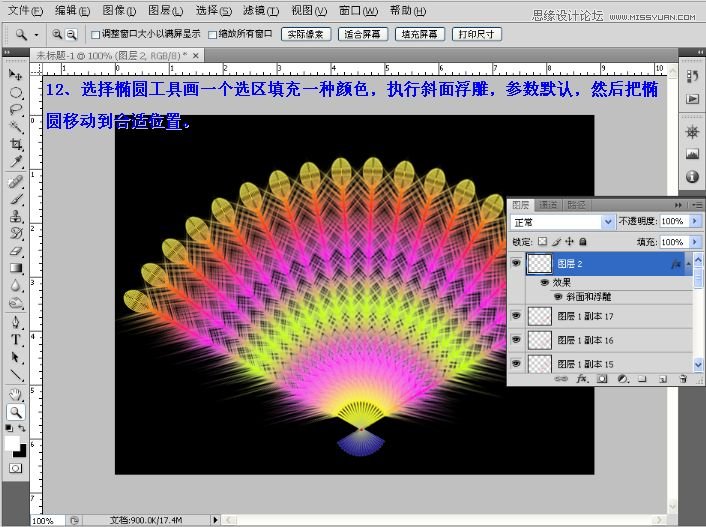Toggle lock position icon
Viewport: 706px width, 527px height.
570,241
